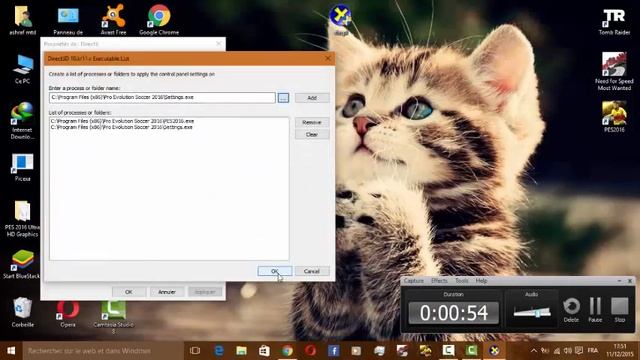Select the PES 2016 Ultra HD Graphics folder
Screen dimensions: 640x360
pos(22,218)
